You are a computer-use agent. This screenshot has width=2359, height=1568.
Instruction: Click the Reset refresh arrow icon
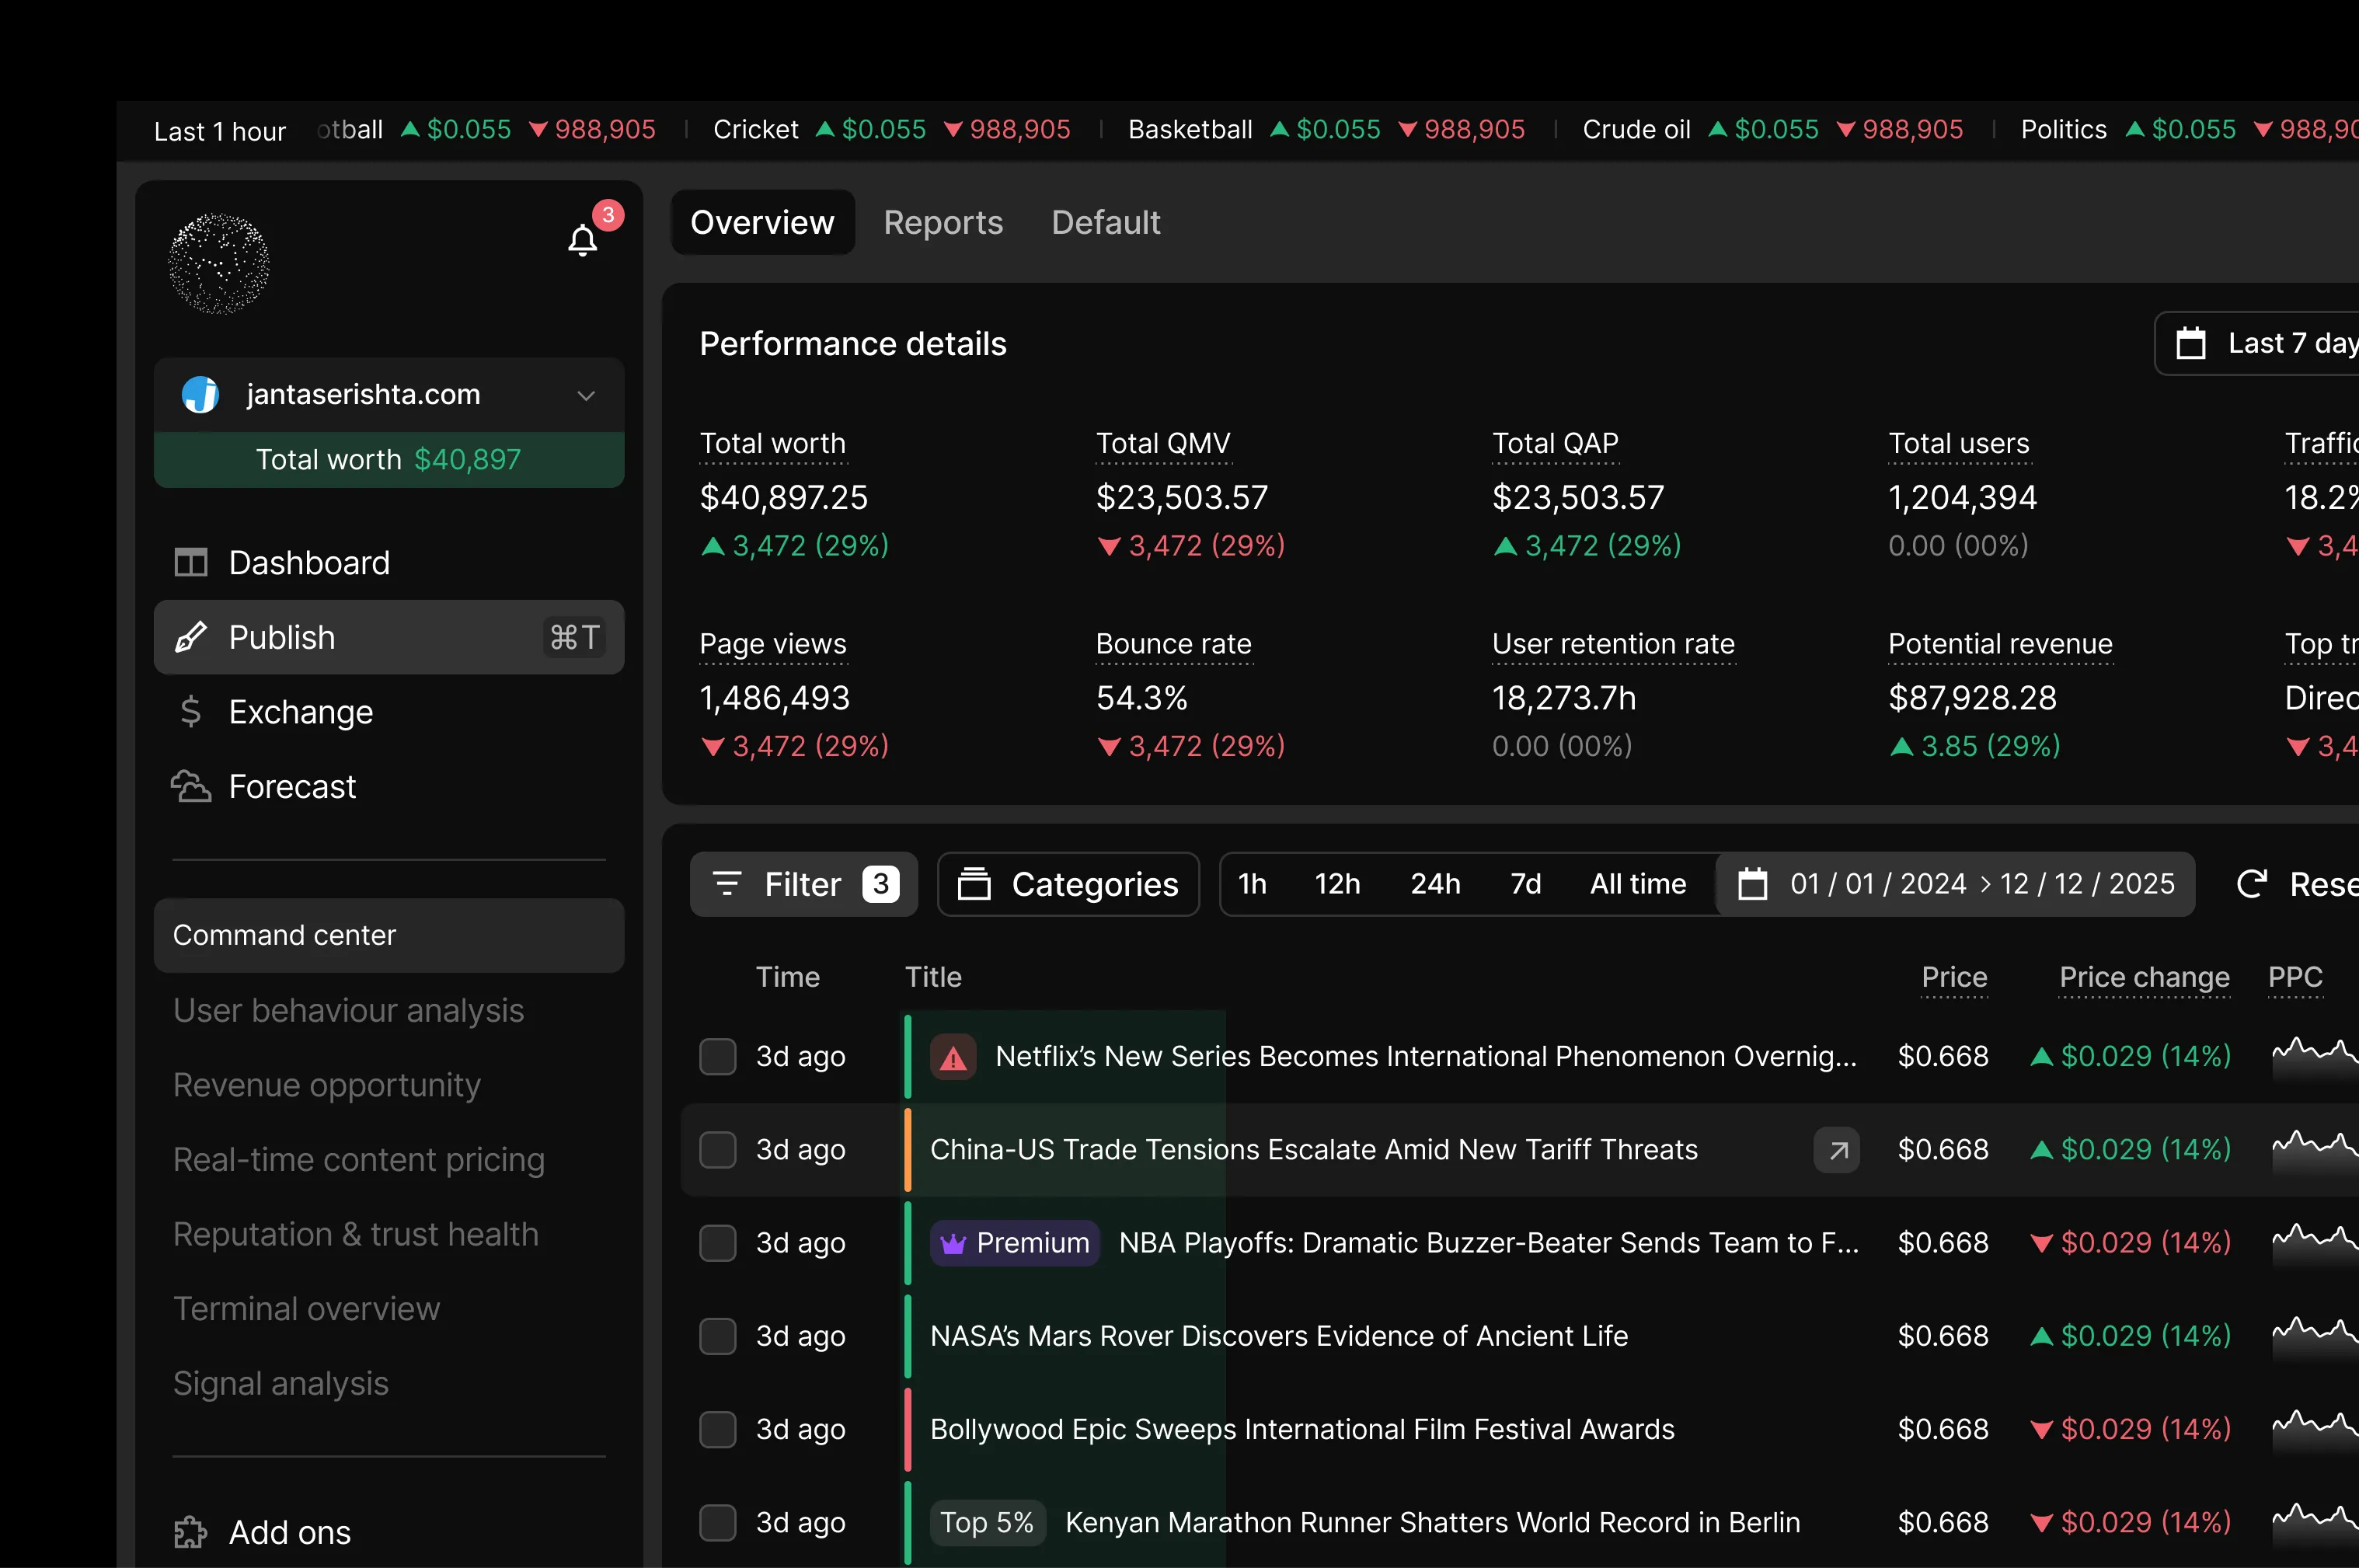pyautogui.click(x=2251, y=884)
